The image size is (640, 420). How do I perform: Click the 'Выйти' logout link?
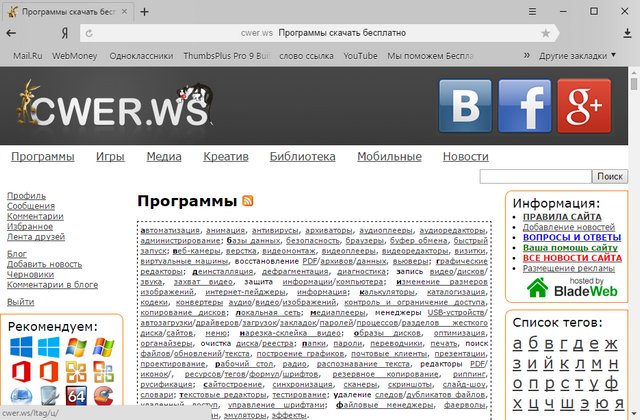(20, 301)
